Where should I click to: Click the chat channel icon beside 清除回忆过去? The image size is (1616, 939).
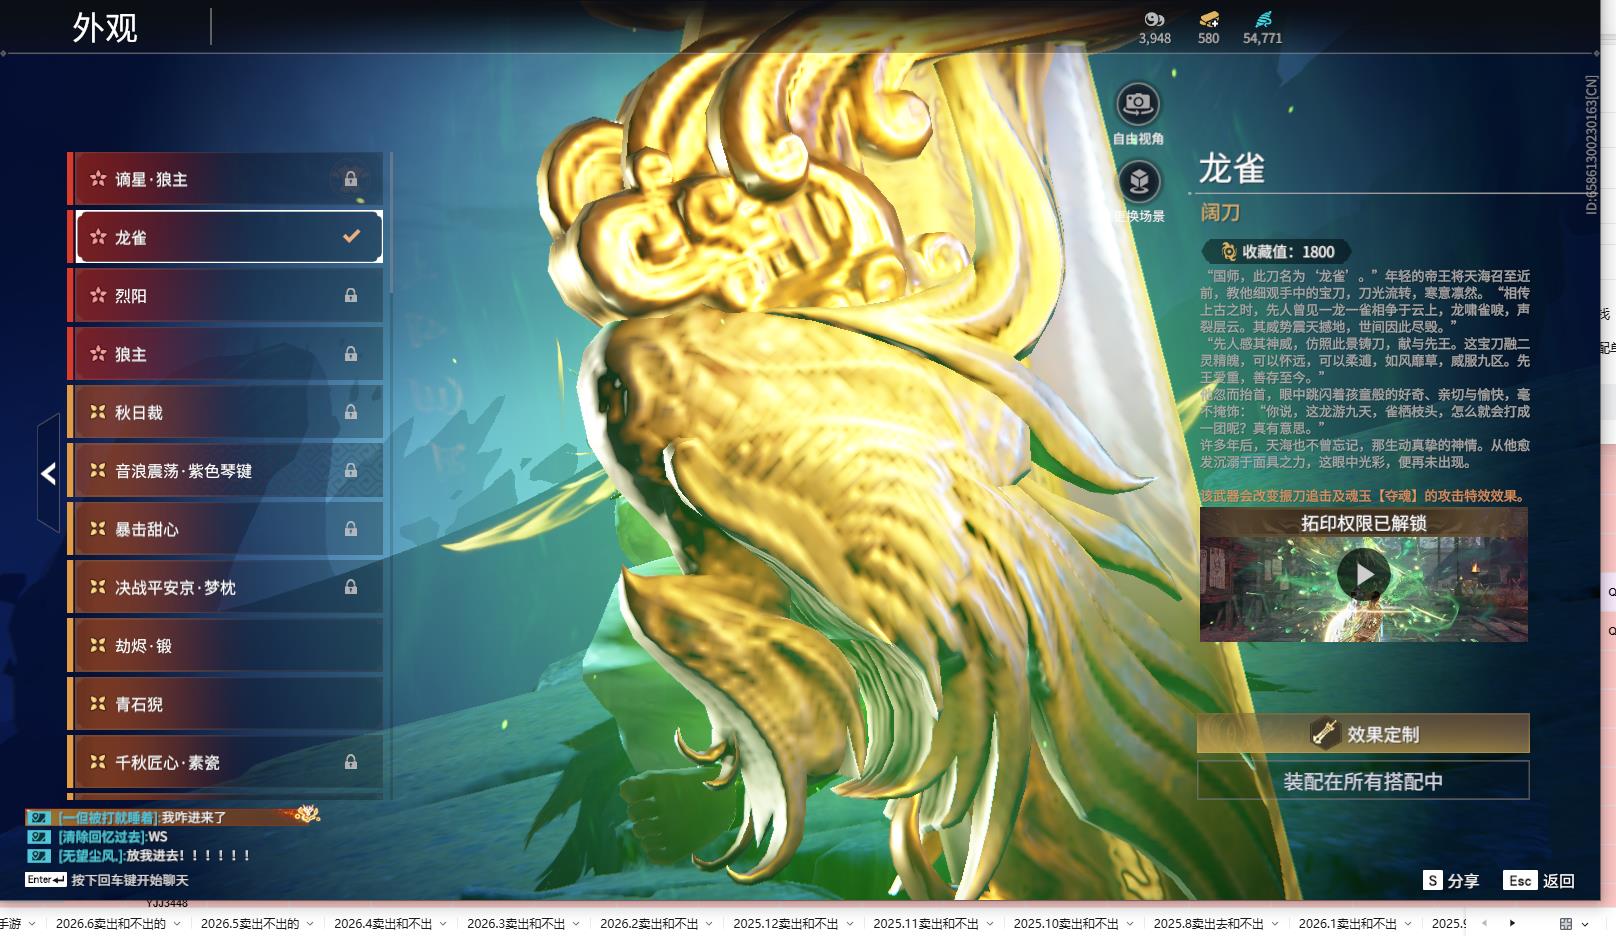coord(39,836)
